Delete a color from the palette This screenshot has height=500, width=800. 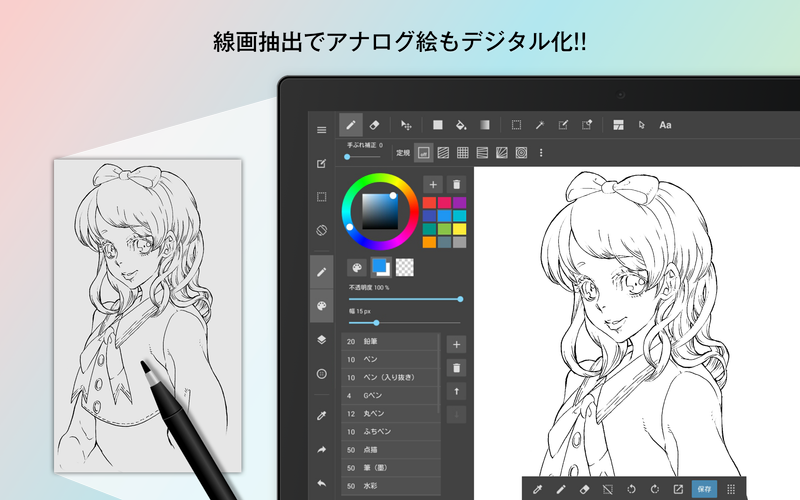(457, 185)
